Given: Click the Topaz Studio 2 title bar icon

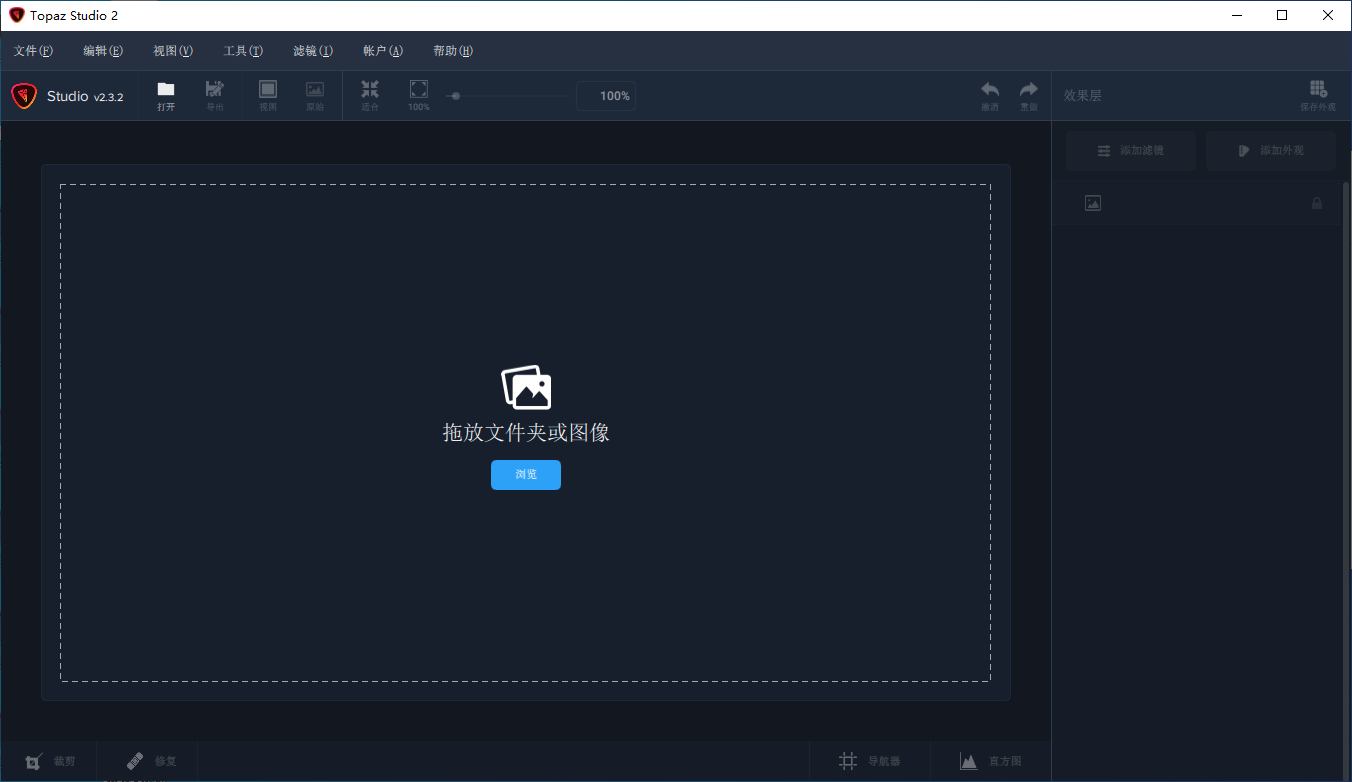Looking at the screenshot, I should point(17,15).
